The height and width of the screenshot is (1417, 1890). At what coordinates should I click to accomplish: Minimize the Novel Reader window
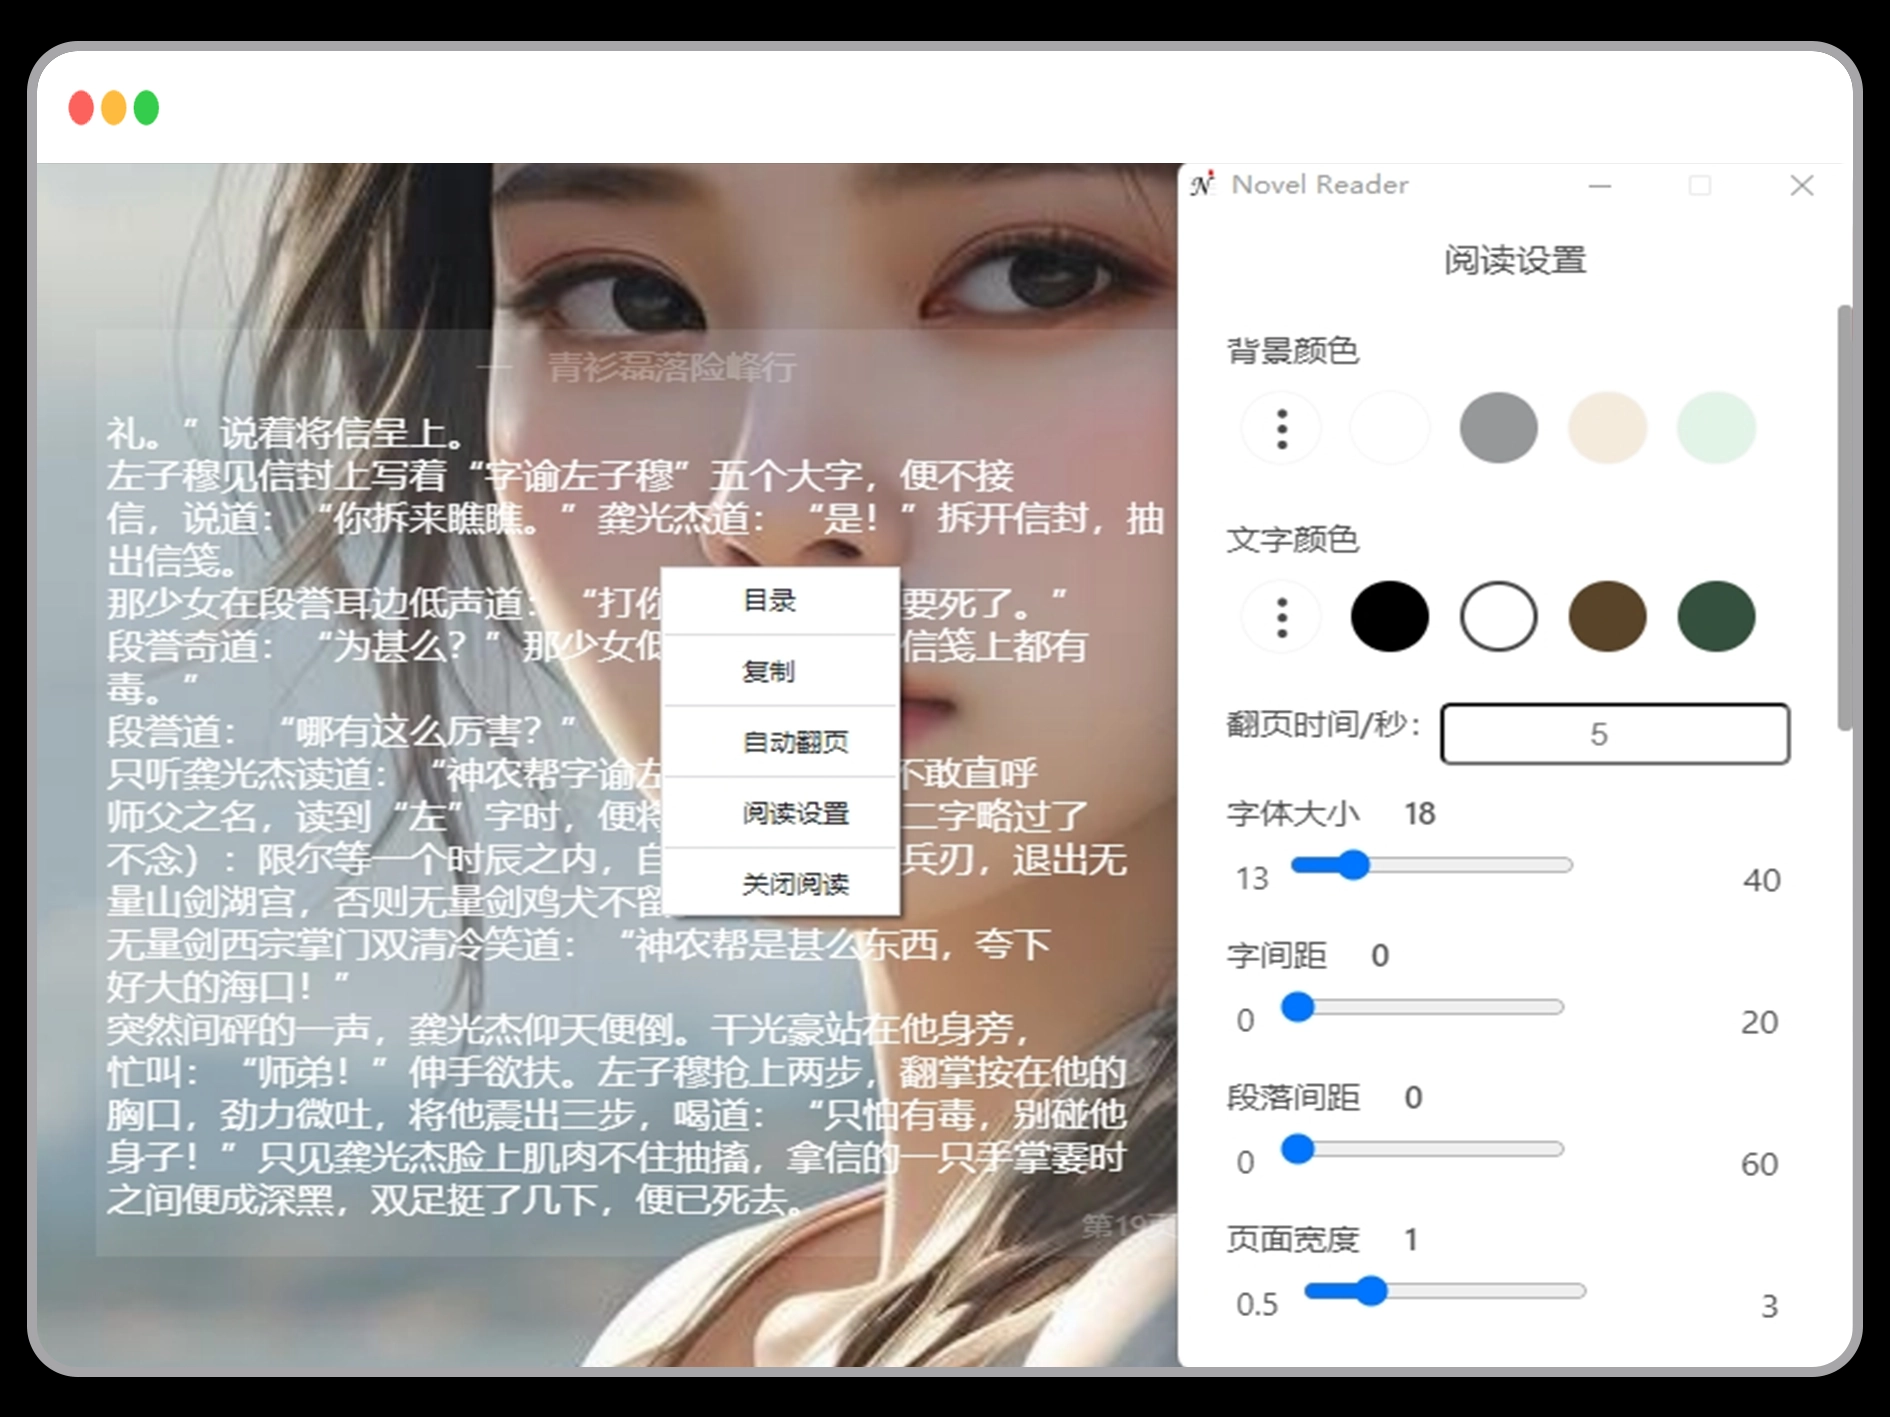pos(1600,186)
